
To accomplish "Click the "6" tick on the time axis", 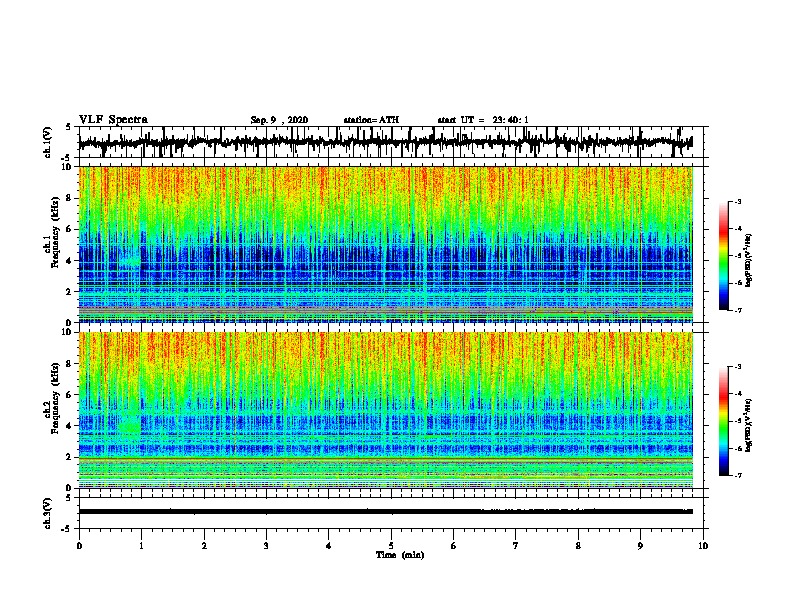I will (x=454, y=546).
